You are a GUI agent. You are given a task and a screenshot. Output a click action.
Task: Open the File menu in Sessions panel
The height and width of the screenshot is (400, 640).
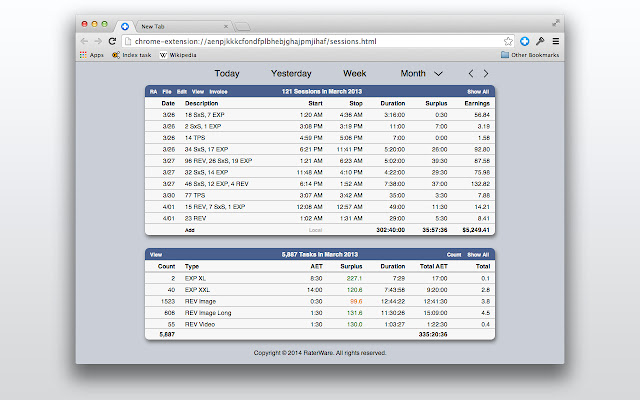(x=167, y=92)
